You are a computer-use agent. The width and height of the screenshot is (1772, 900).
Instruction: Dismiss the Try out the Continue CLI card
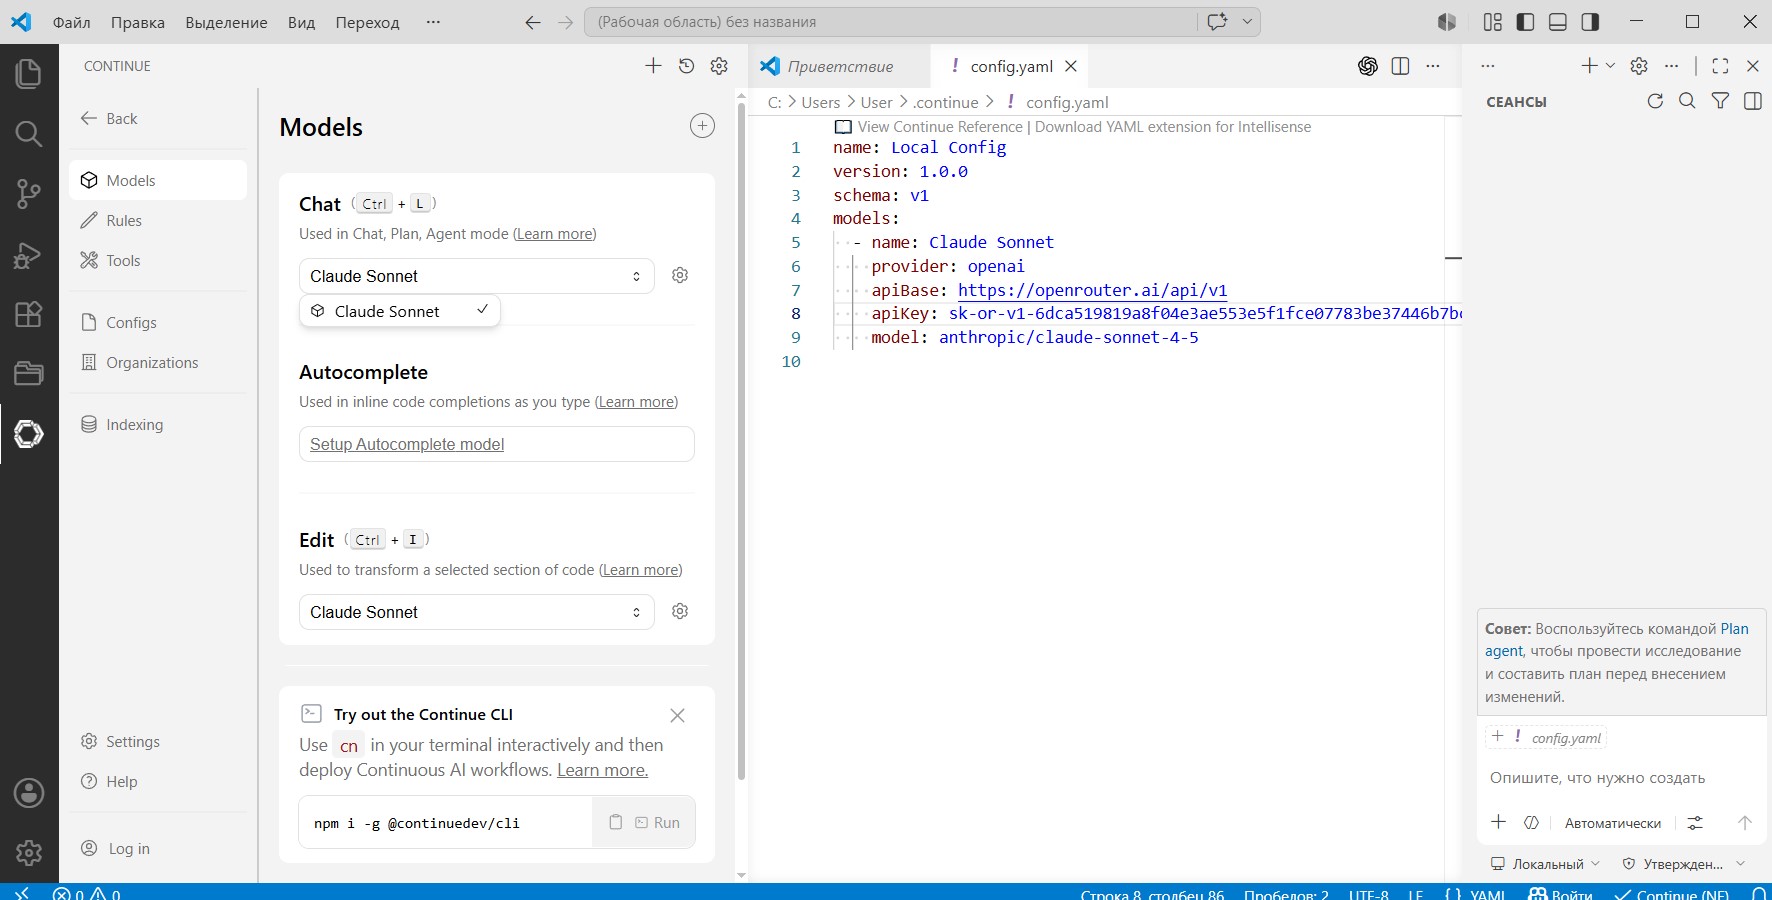[x=677, y=715]
